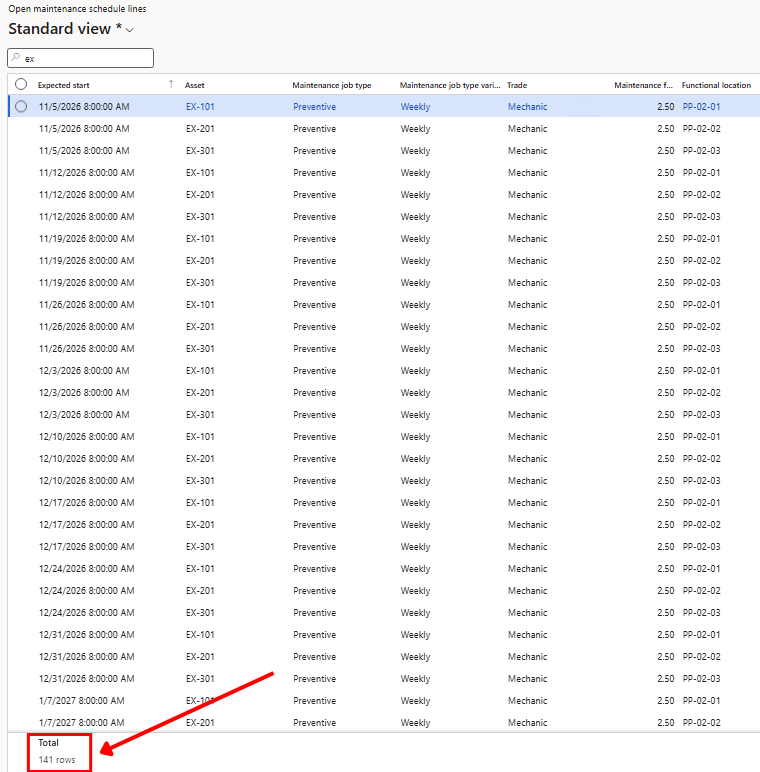The height and width of the screenshot is (772, 760).
Task: Click Mechanic cell in 12/31/2026 EX-201 row
Action: pyautogui.click(x=528, y=657)
